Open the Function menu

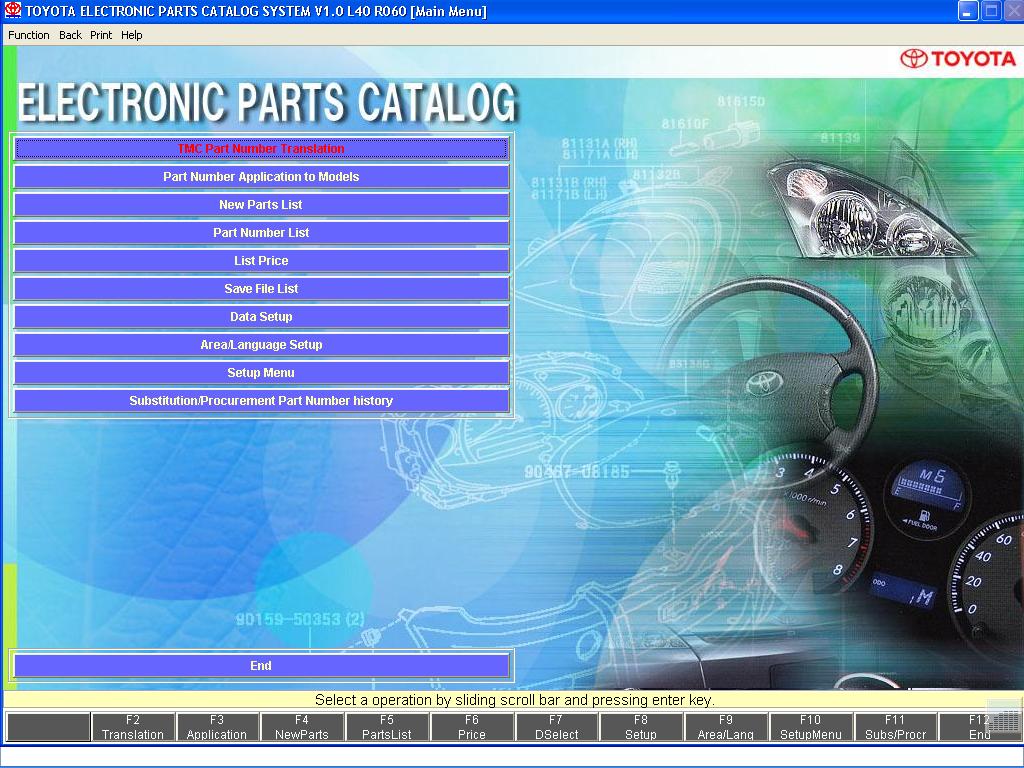click(29, 35)
